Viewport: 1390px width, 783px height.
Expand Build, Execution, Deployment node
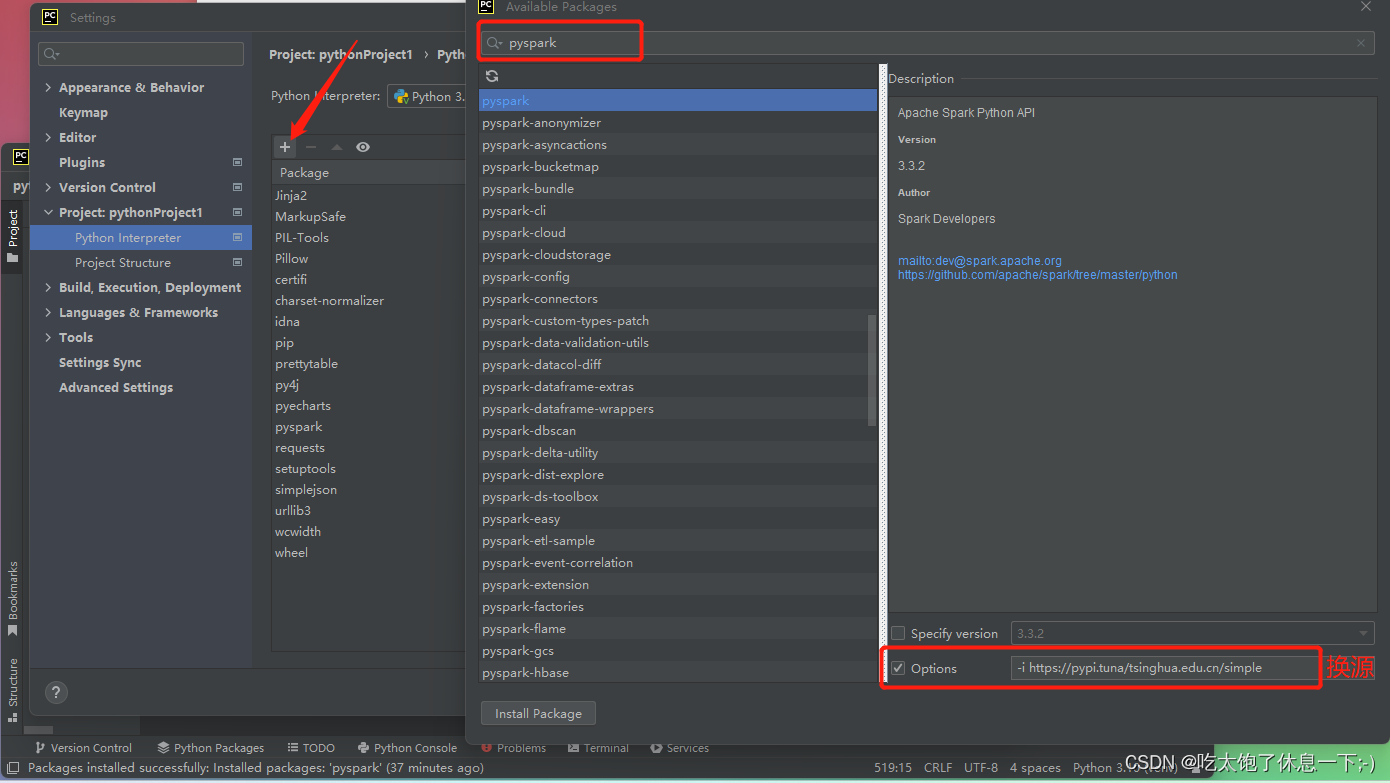[x=48, y=288]
